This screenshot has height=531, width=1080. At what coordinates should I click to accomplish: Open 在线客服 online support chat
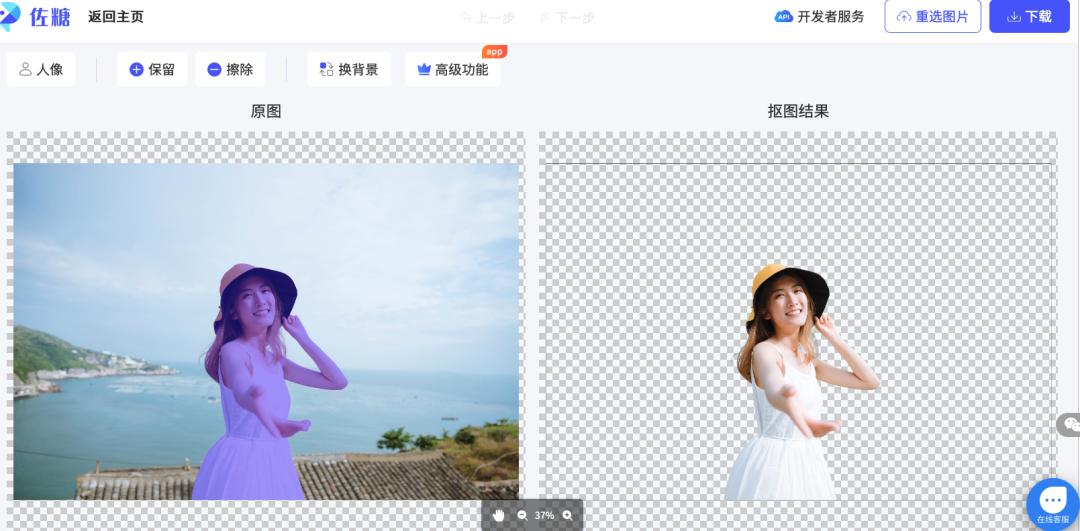[x=1052, y=503]
